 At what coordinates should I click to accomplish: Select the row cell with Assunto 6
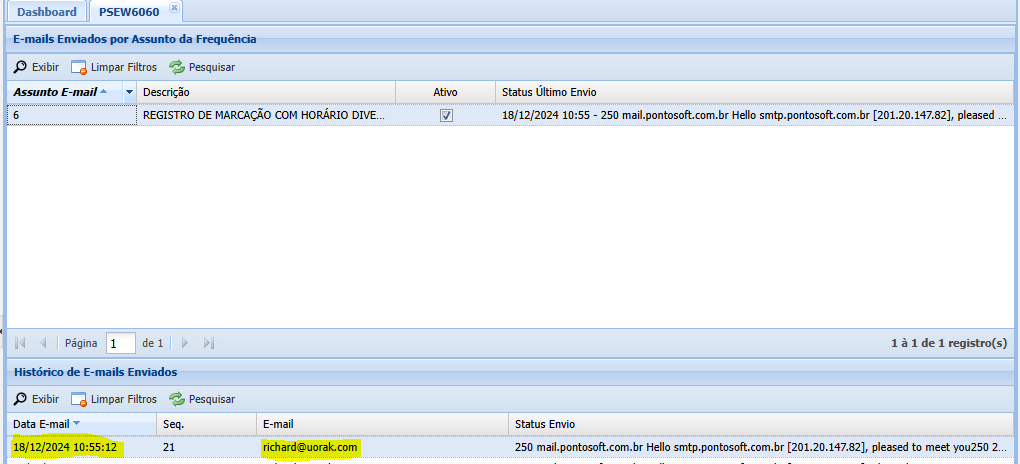72,115
